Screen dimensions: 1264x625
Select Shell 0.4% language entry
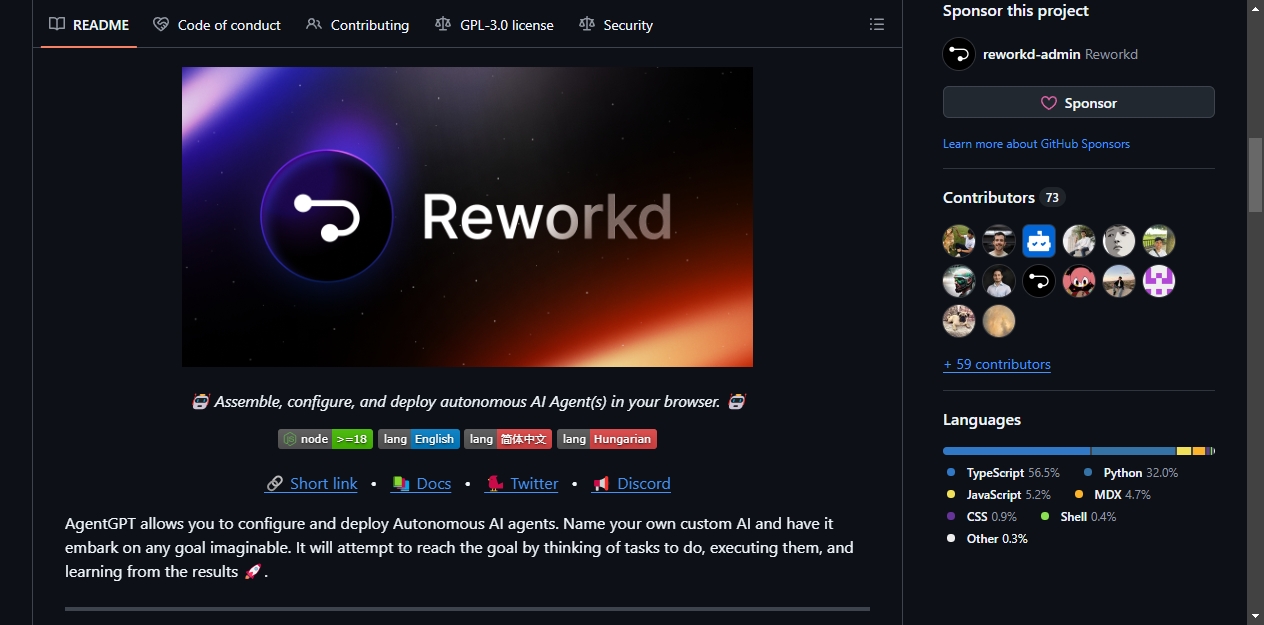pos(1078,516)
